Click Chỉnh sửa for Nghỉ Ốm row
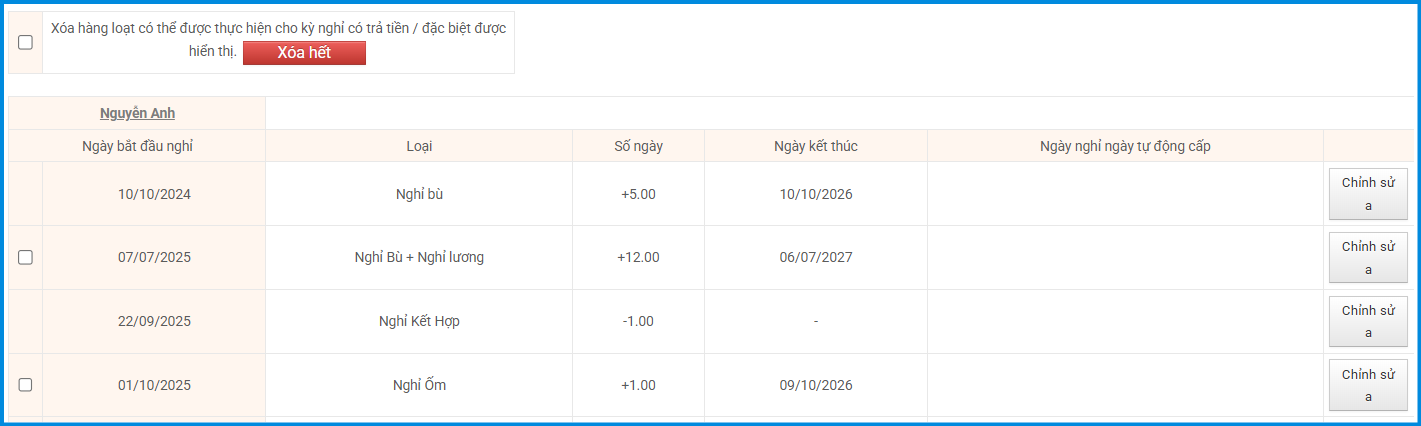This screenshot has height=426, width=1421. coord(1368,386)
